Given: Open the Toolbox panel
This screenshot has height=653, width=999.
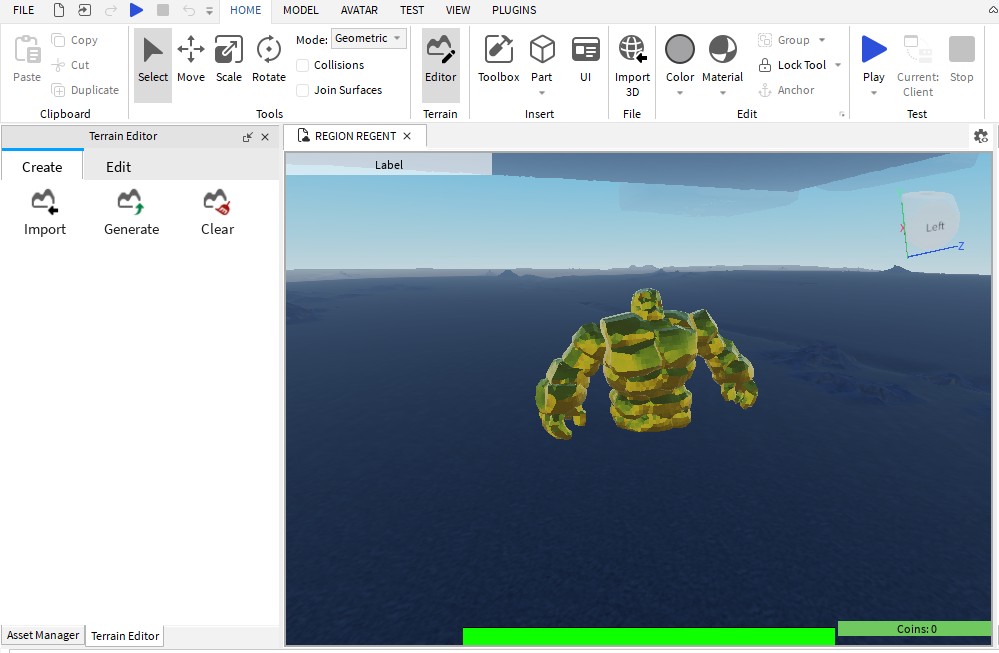Looking at the screenshot, I should click(498, 59).
